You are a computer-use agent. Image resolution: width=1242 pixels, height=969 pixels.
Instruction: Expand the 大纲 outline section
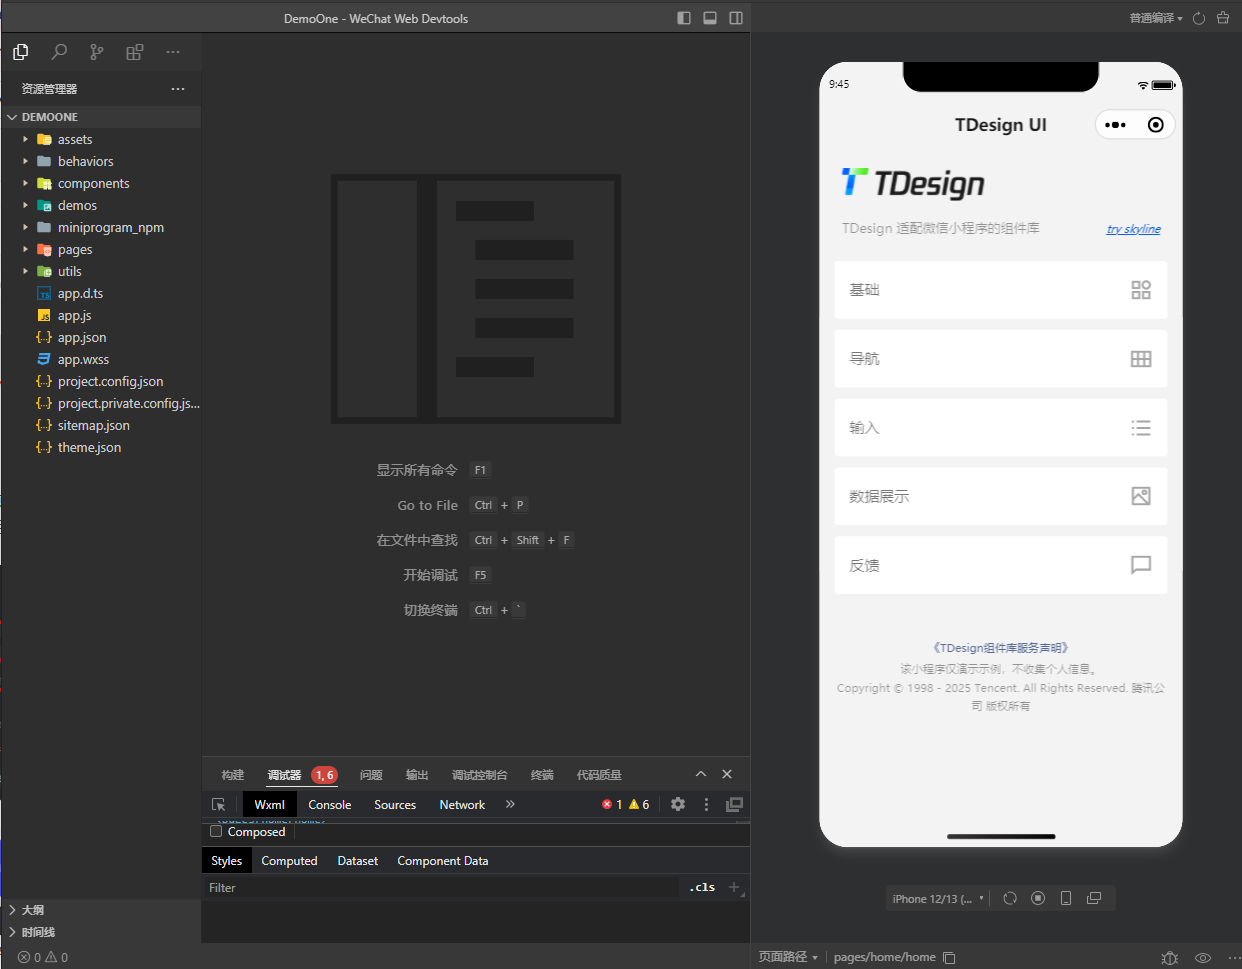click(100, 910)
